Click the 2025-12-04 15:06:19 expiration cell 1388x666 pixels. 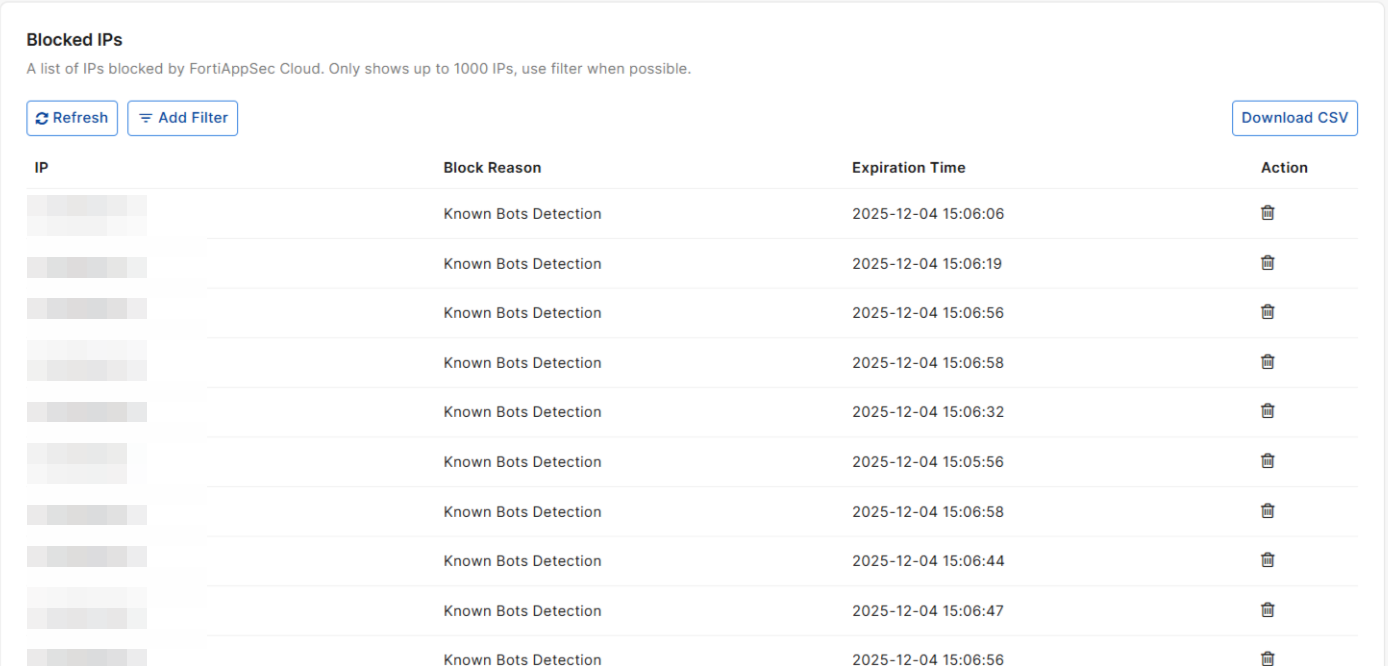click(927, 264)
